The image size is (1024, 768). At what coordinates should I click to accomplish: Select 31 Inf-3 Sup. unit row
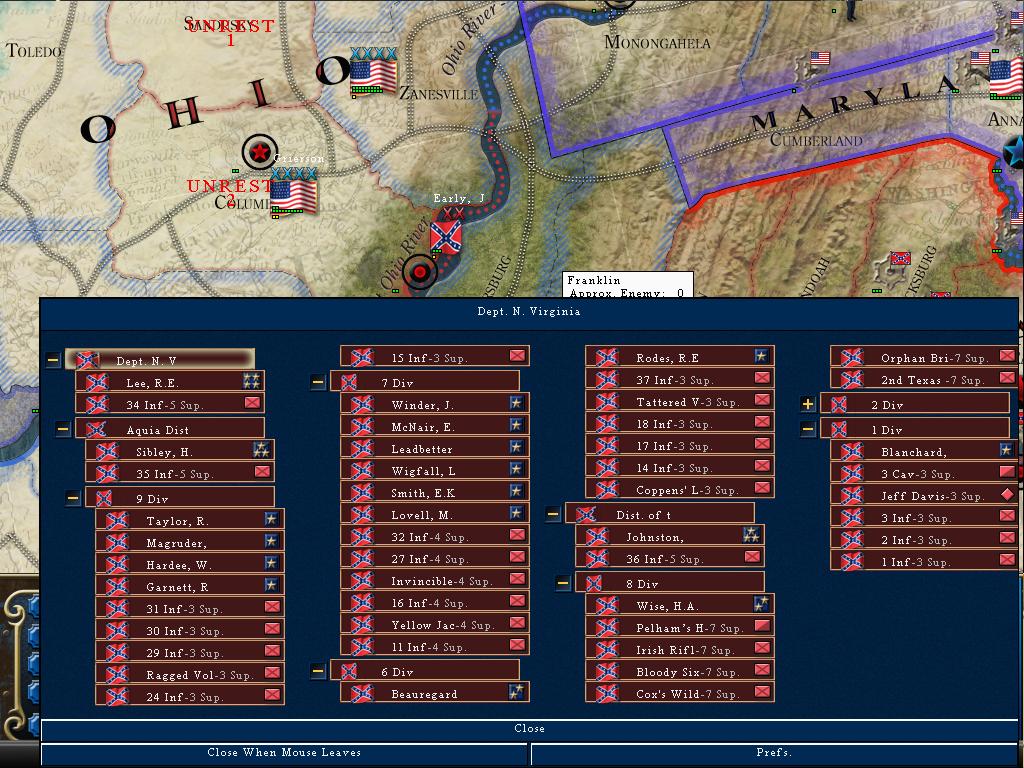pos(189,609)
